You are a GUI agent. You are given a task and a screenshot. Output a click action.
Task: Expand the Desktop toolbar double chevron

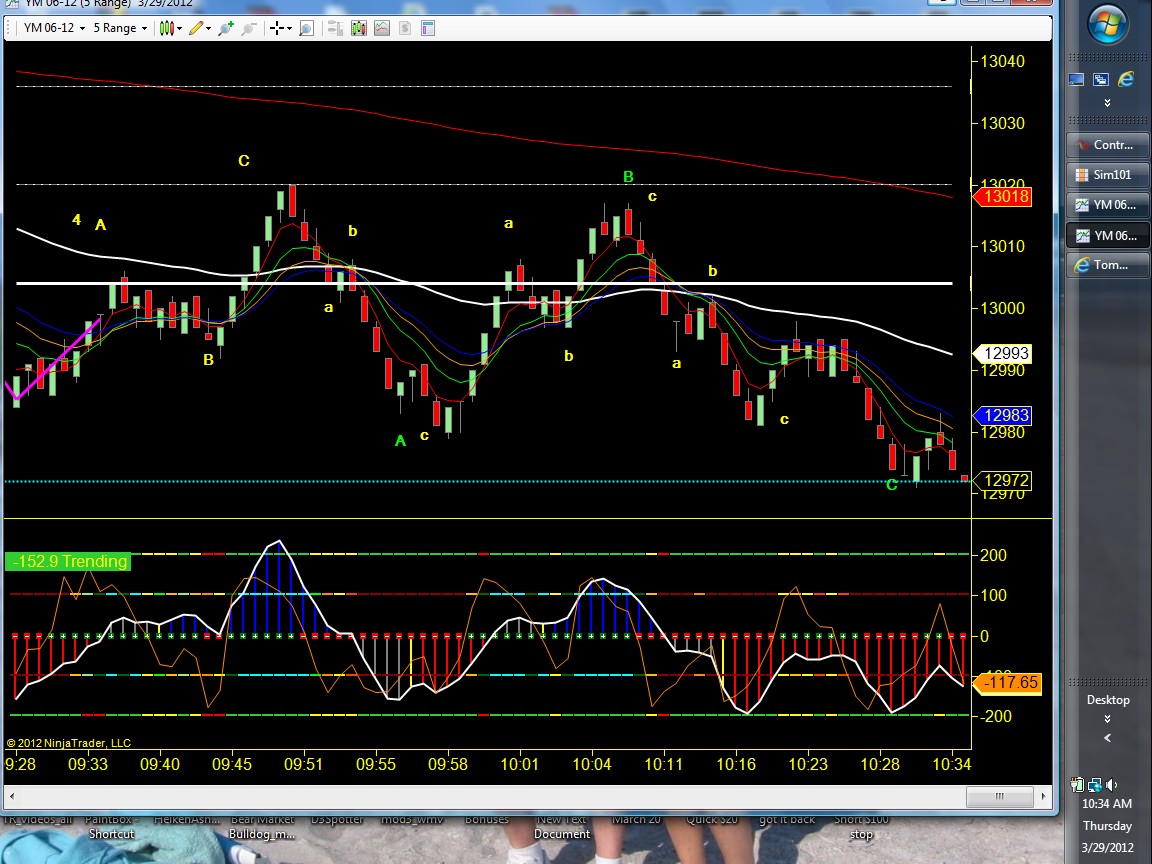1107,719
